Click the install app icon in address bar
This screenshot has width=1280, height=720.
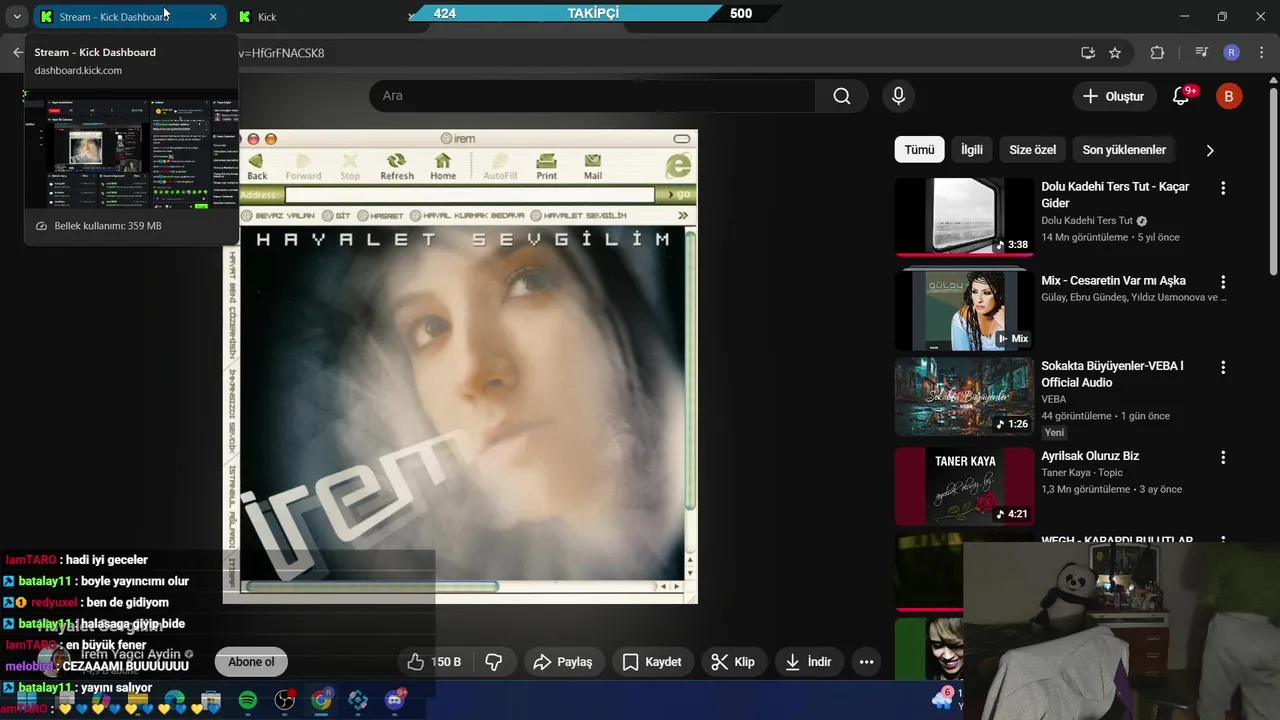pyautogui.click(x=1088, y=53)
